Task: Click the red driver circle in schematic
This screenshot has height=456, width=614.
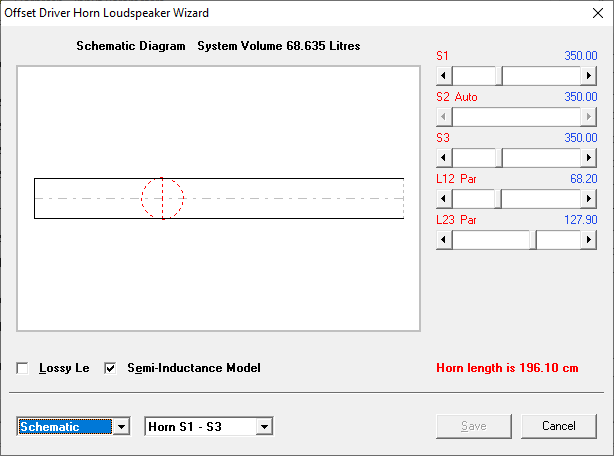Action: 163,198
